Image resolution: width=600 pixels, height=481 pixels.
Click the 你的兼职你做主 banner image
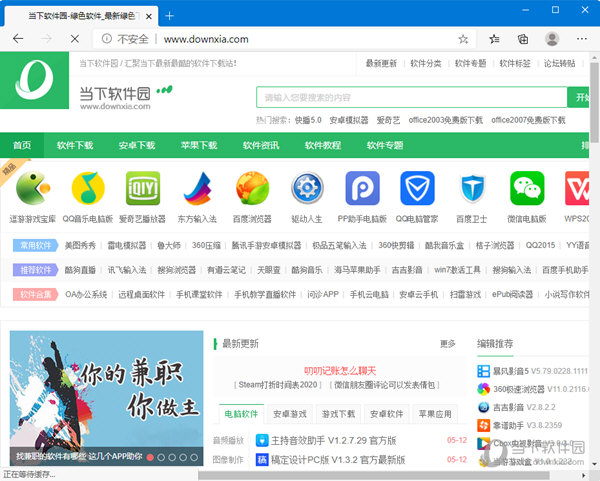coord(106,397)
